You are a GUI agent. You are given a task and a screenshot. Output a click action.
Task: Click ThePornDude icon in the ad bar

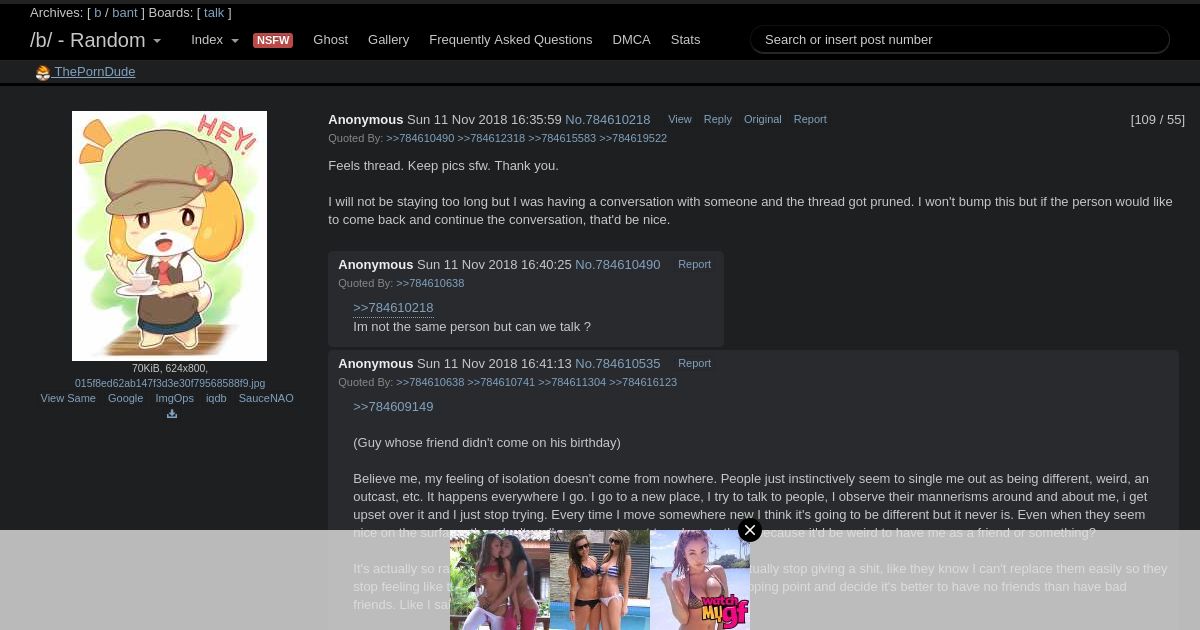[42, 72]
